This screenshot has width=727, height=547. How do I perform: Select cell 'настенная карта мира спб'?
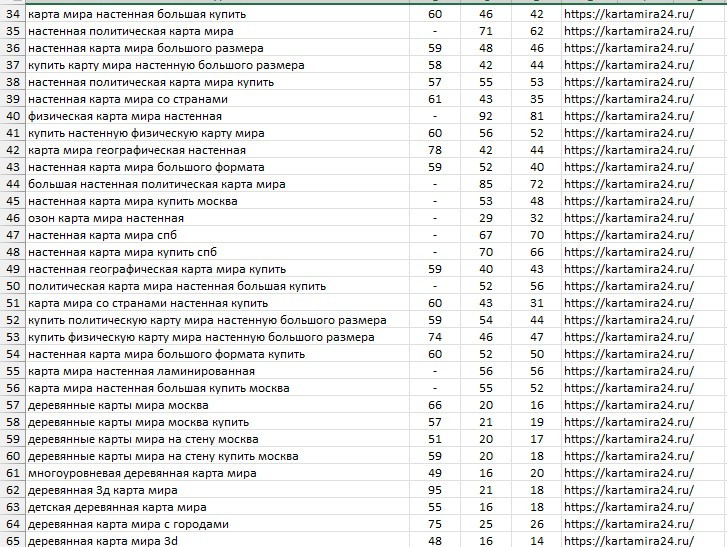point(217,235)
